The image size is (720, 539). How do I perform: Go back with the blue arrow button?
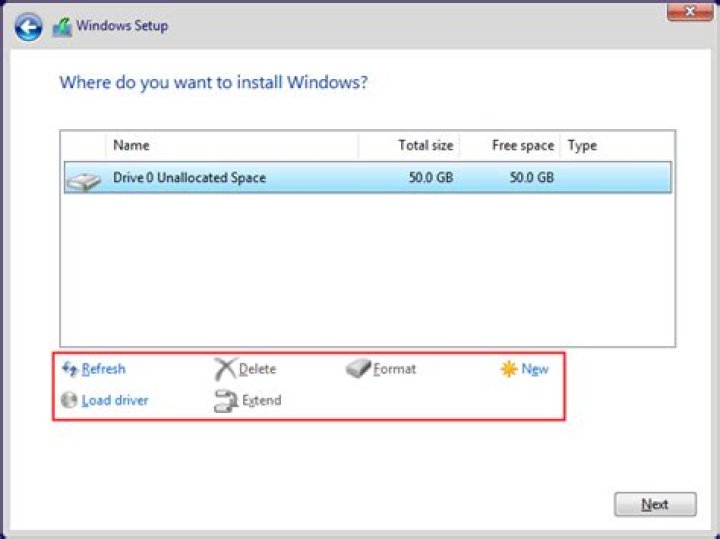[x=28, y=27]
